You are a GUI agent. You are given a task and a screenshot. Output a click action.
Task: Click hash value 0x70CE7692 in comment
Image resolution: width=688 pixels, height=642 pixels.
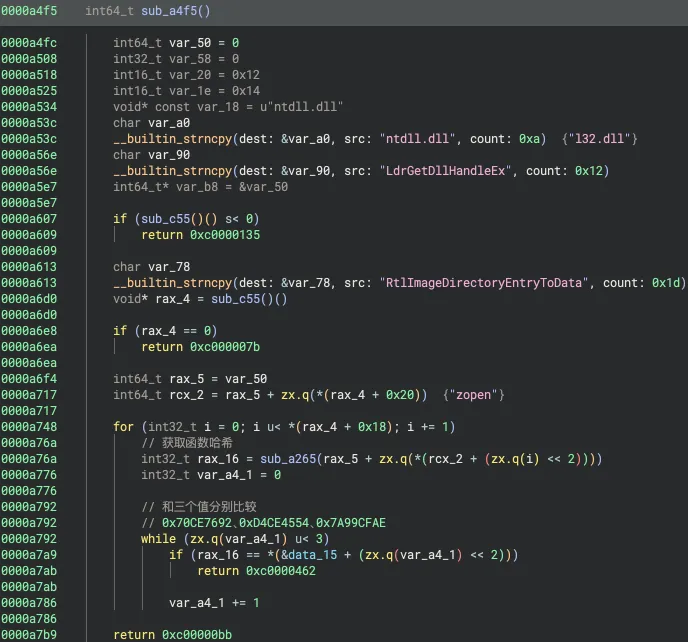pyautogui.click(x=197, y=523)
